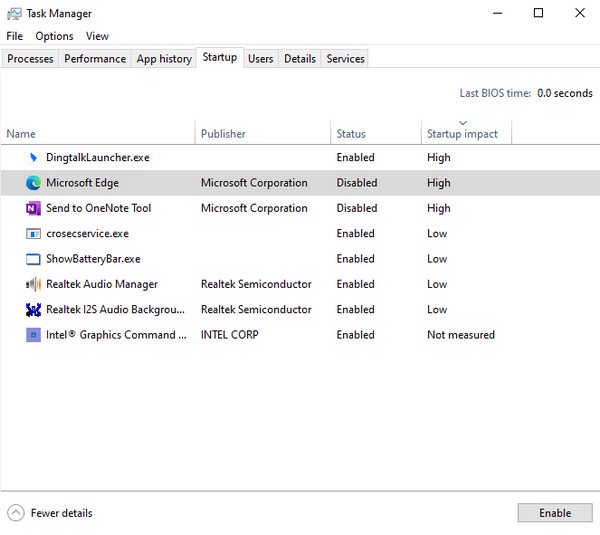Switch to the App history tab
This screenshot has width=600, height=535.
point(164,59)
